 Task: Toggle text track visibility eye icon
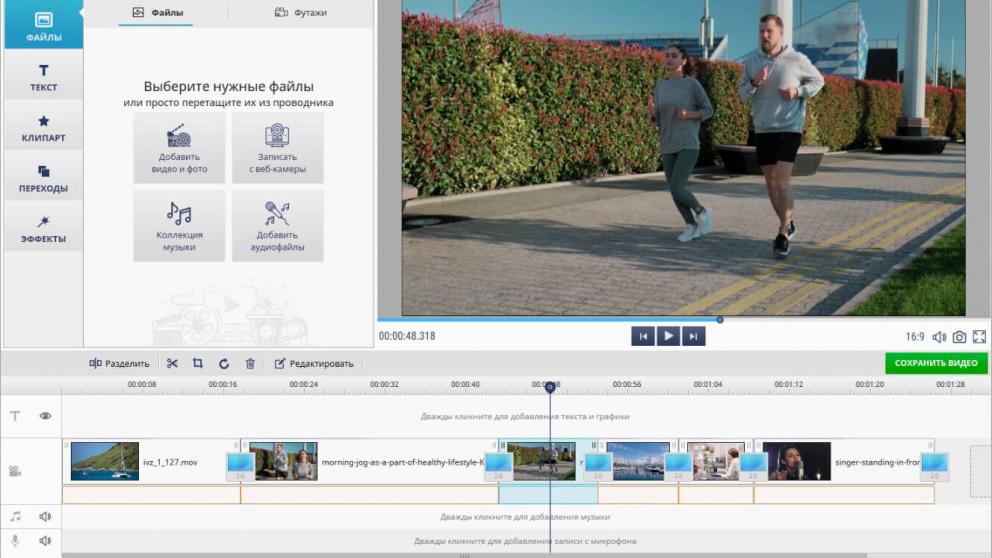coord(45,416)
